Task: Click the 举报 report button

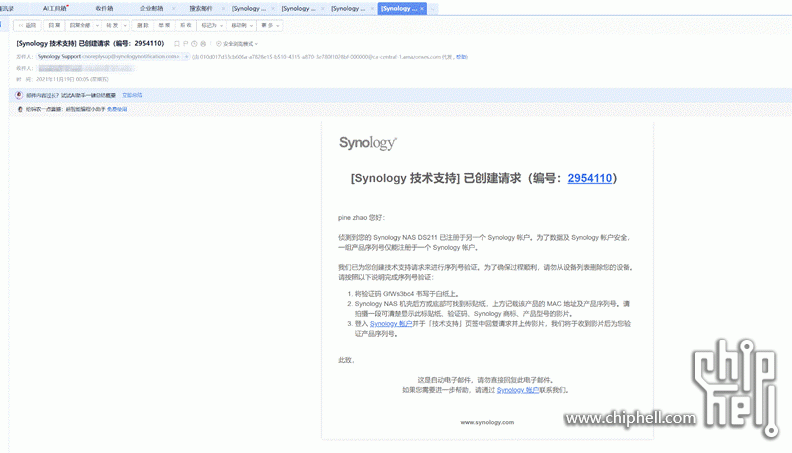Action: point(164,25)
